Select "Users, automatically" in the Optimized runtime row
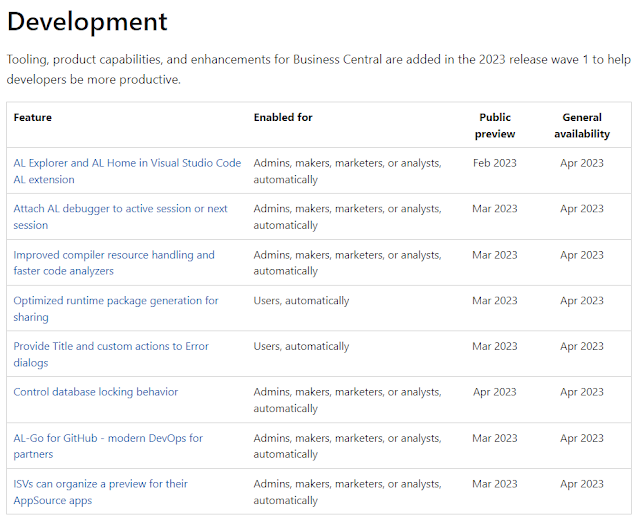This screenshot has height=520, width=640. (301, 300)
